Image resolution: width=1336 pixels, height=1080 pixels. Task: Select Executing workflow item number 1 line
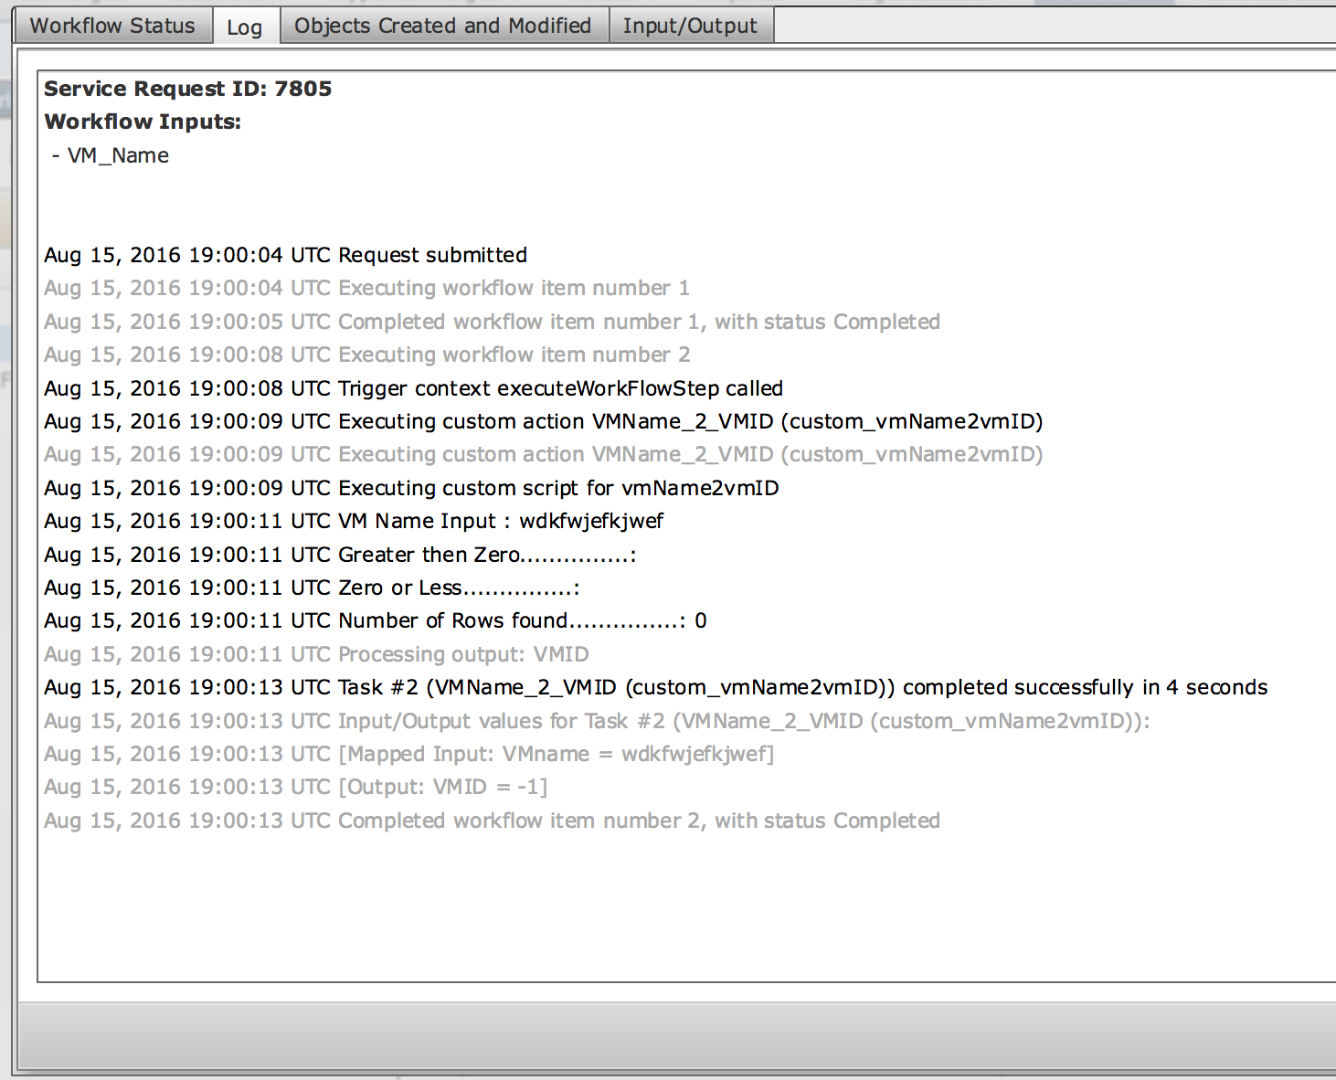click(367, 288)
